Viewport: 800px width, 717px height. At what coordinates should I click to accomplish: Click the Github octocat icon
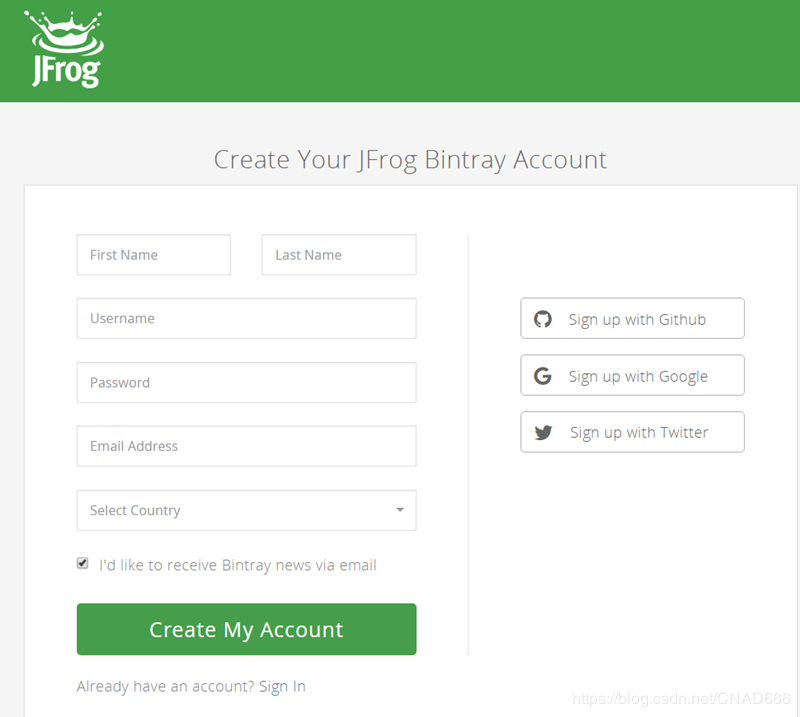[543, 319]
